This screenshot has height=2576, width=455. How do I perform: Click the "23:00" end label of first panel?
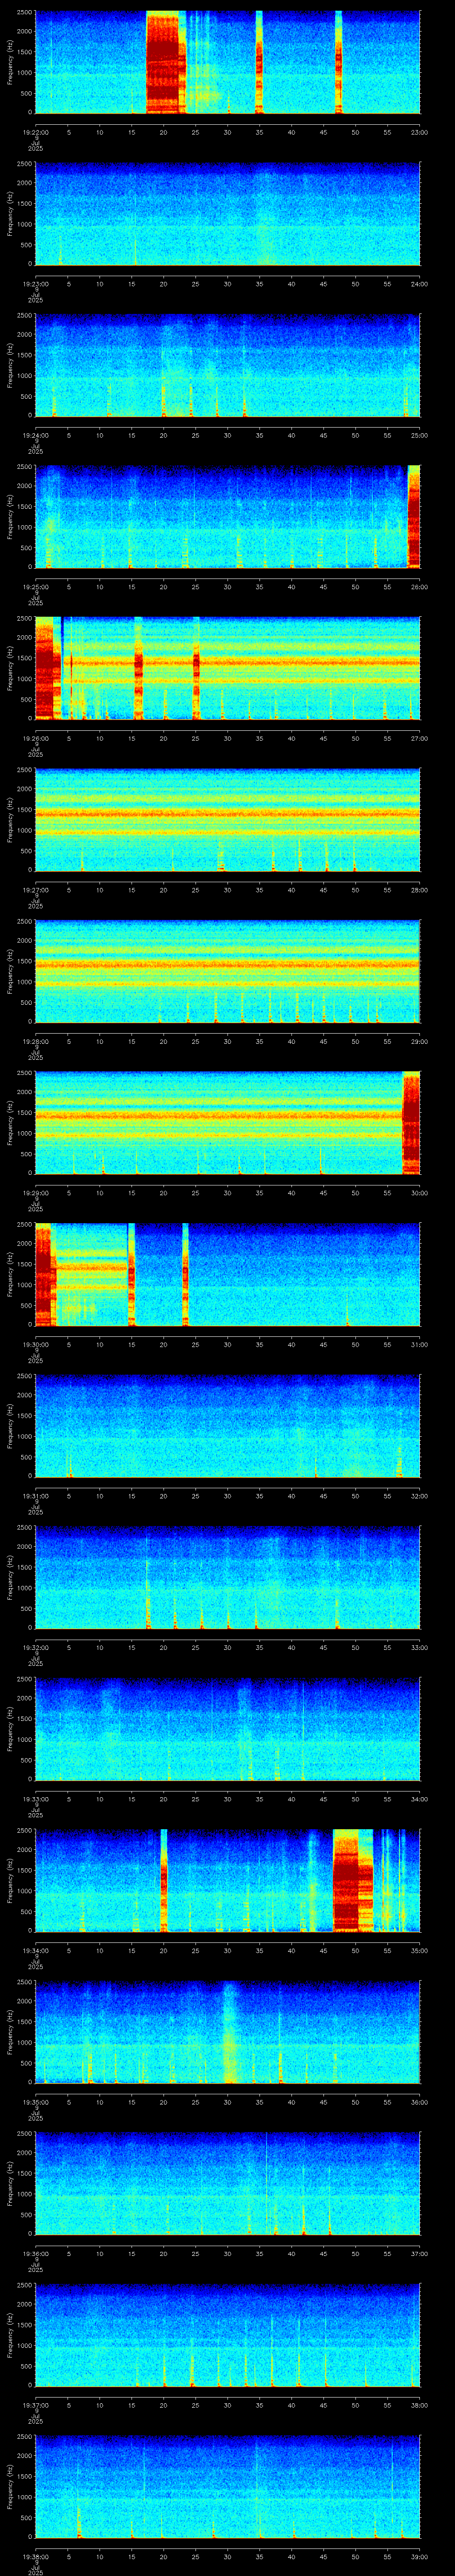pyautogui.click(x=420, y=132)
